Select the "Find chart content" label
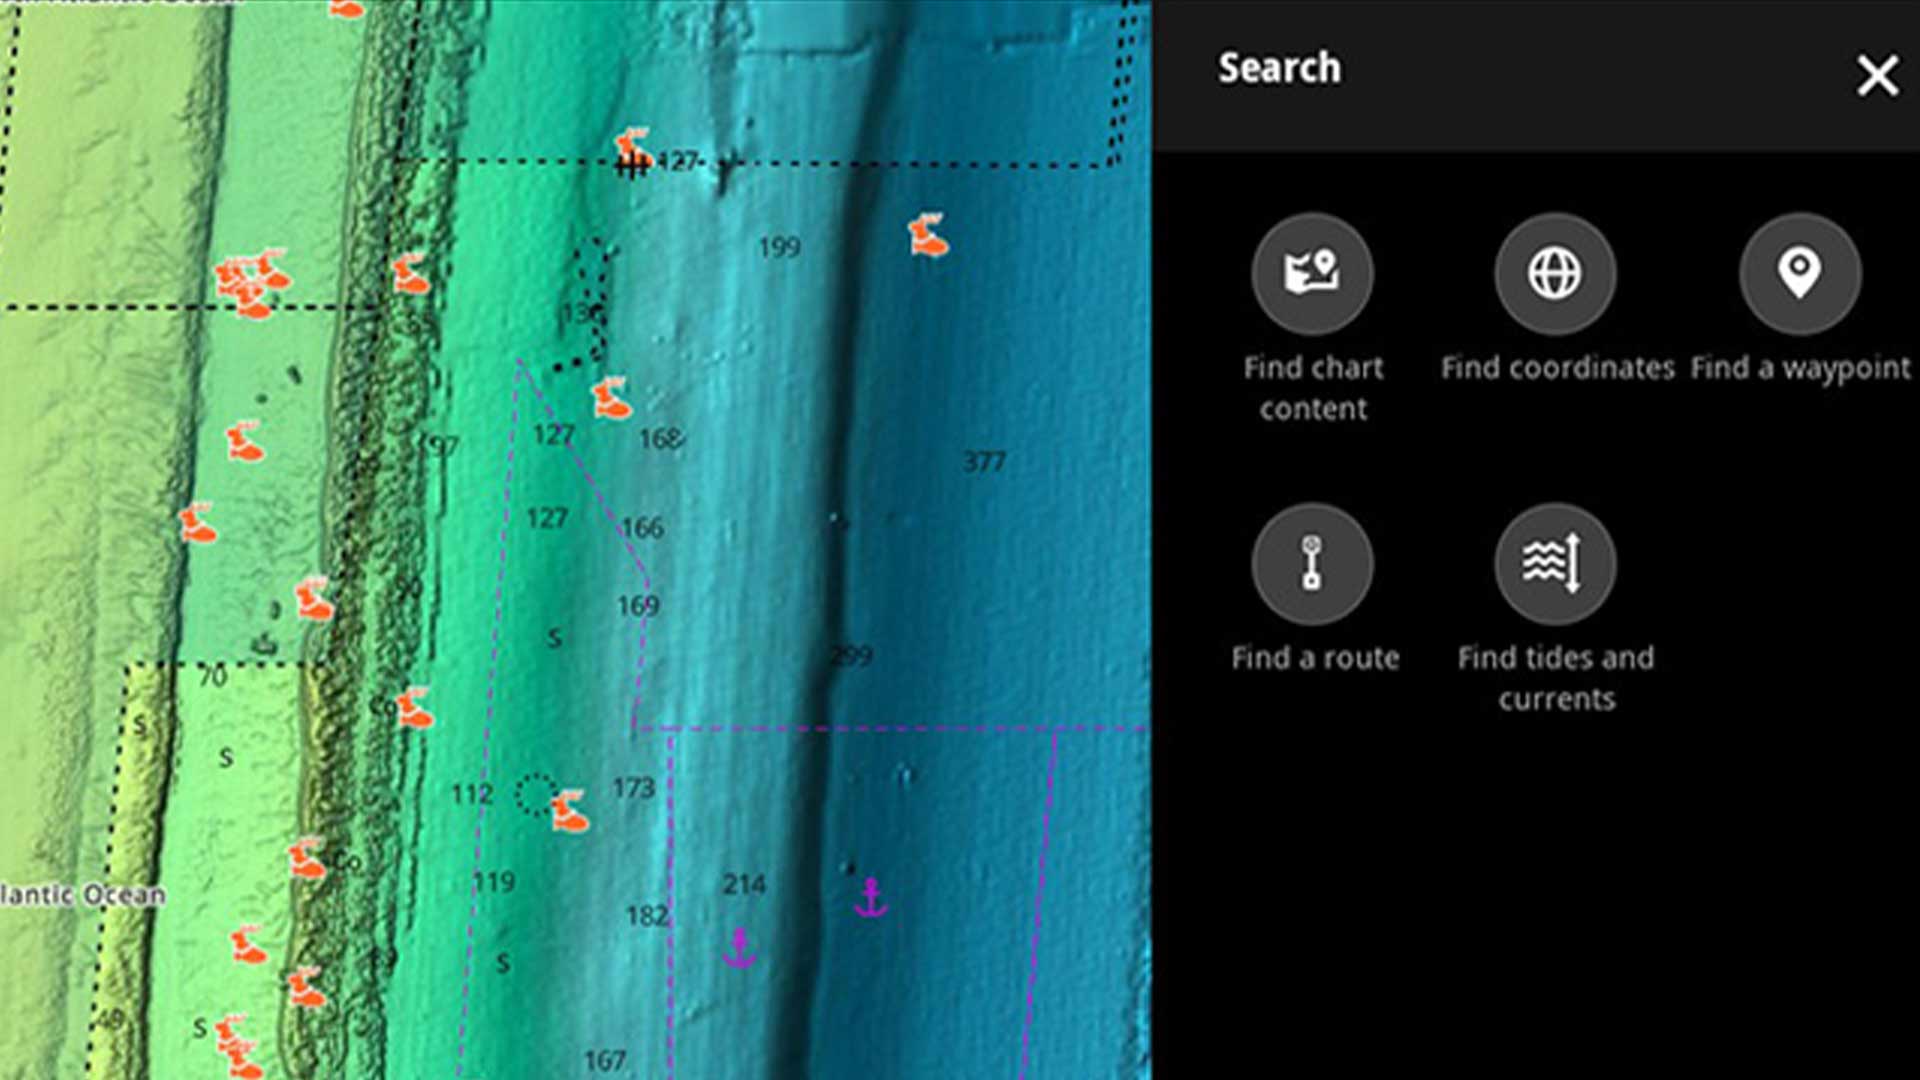Screen dimensions: 1920x1080 tap(1313, 388)
